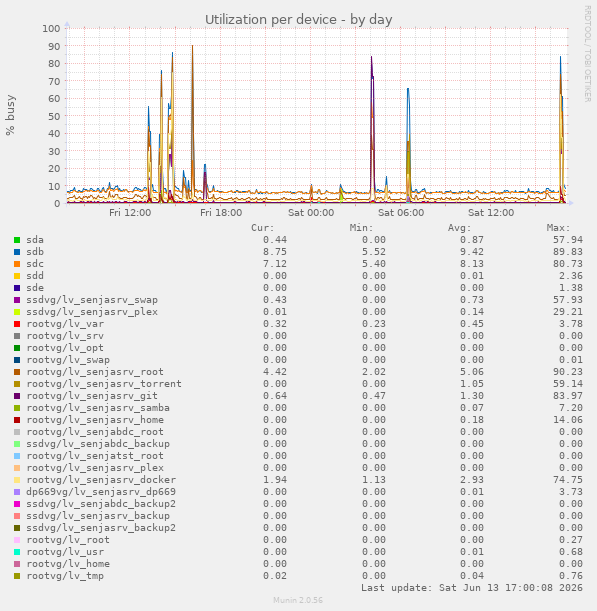Select the rootvg/lv_senjasrv_plex label

pyautogui.click(x=95, y=468)
